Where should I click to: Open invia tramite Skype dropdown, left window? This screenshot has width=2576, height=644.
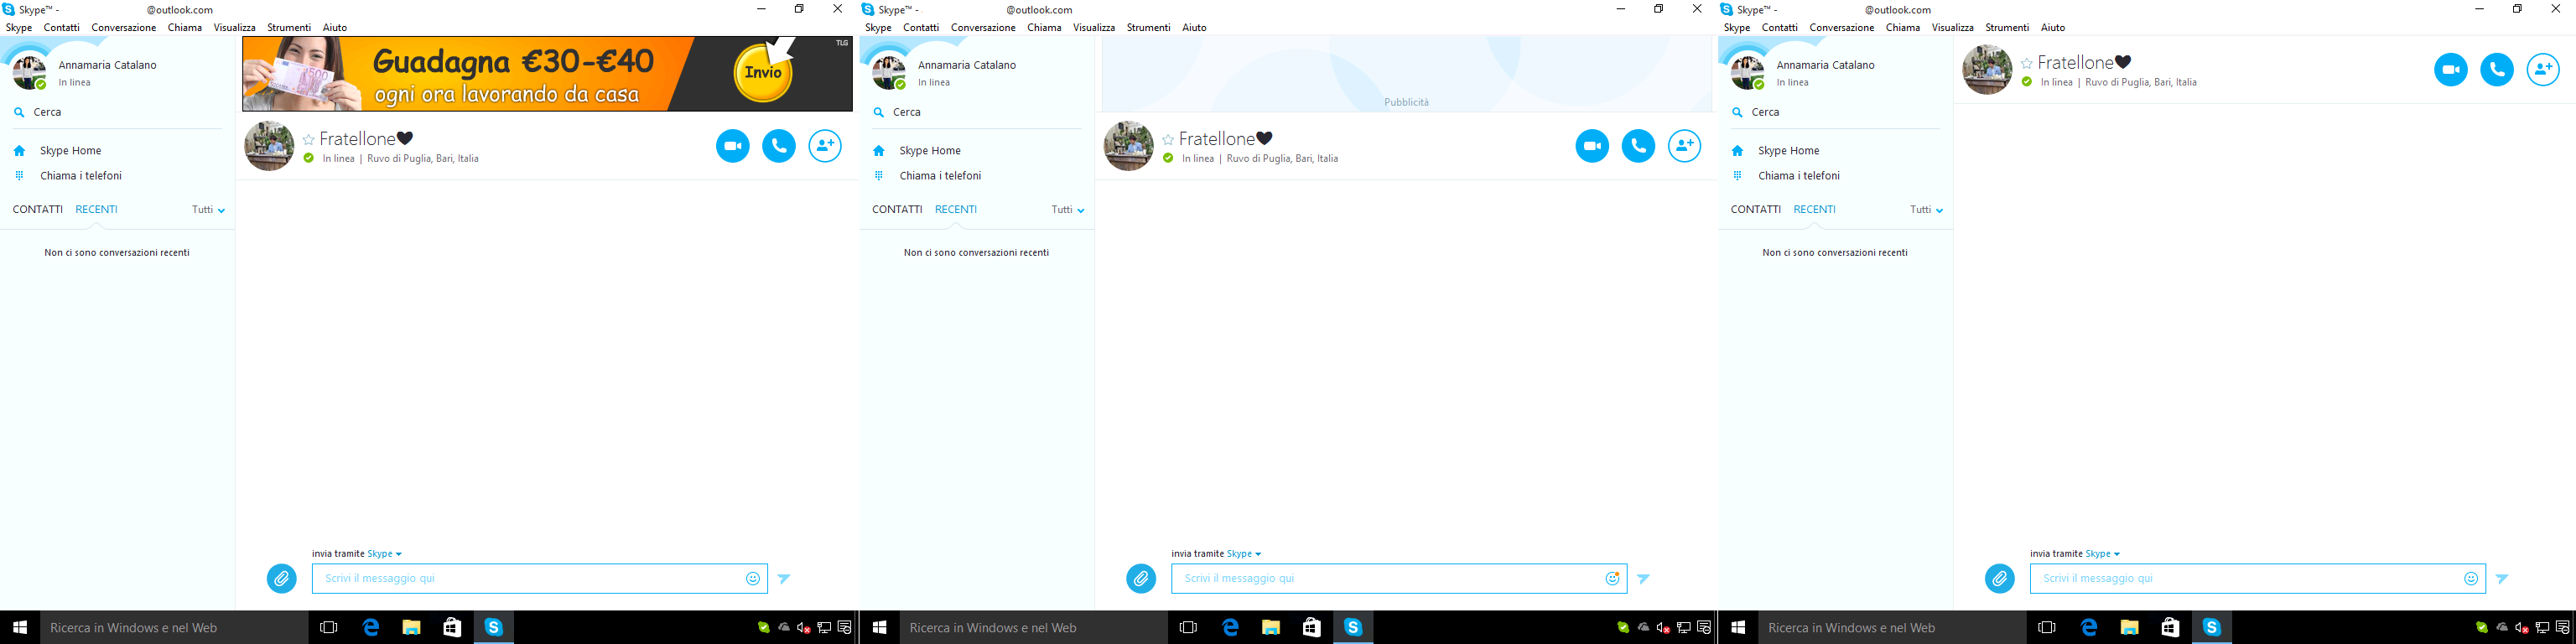(x=384, y=553)
